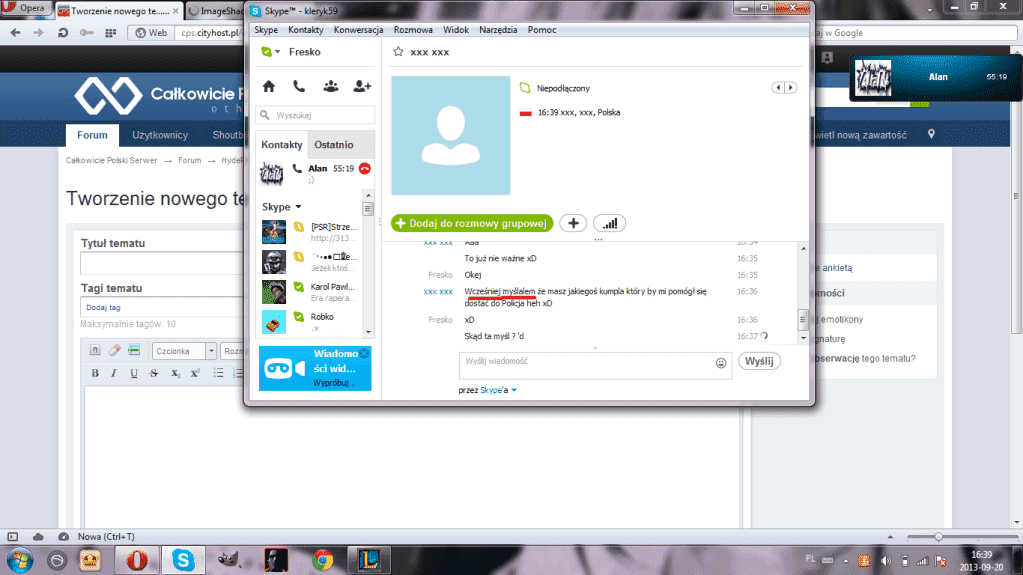Open the Narzędzia menu
This screenshot has height=575, width=1023.
click(498, 30)
